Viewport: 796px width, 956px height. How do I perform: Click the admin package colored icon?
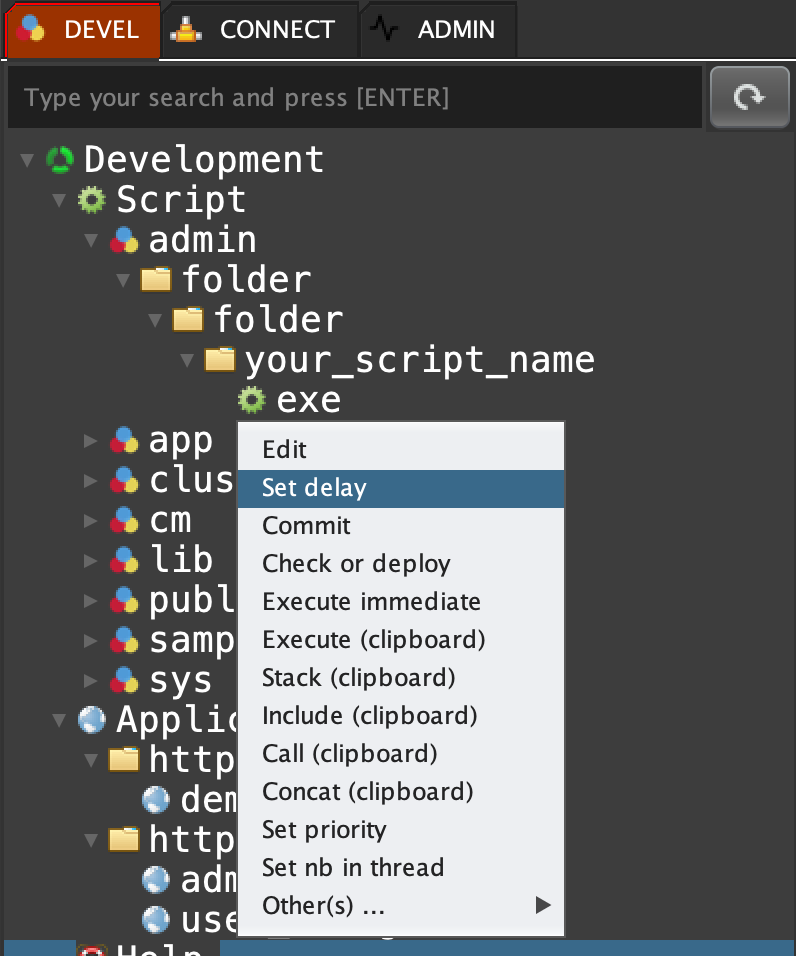(x=124, y=240)
